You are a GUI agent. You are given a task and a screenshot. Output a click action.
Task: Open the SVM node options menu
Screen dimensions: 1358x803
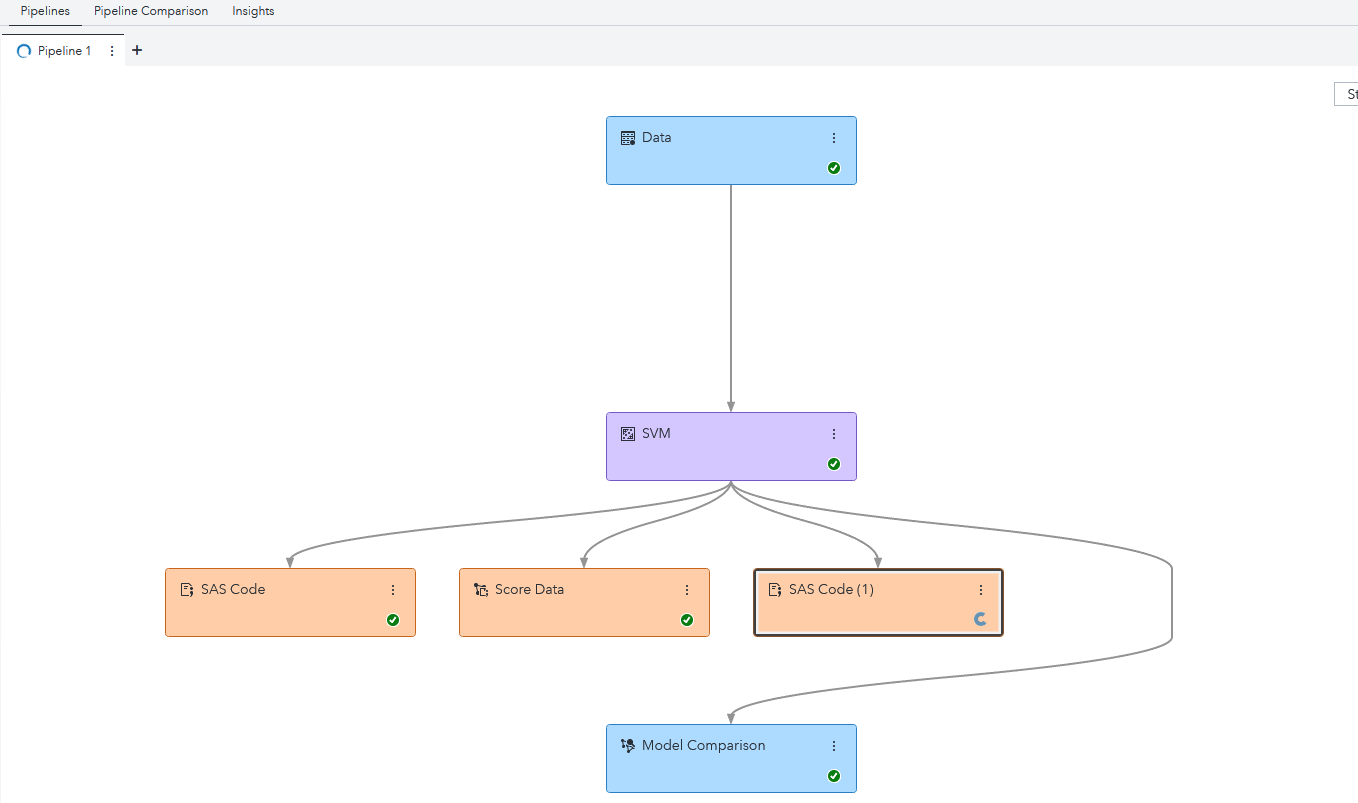click(834, 433)
